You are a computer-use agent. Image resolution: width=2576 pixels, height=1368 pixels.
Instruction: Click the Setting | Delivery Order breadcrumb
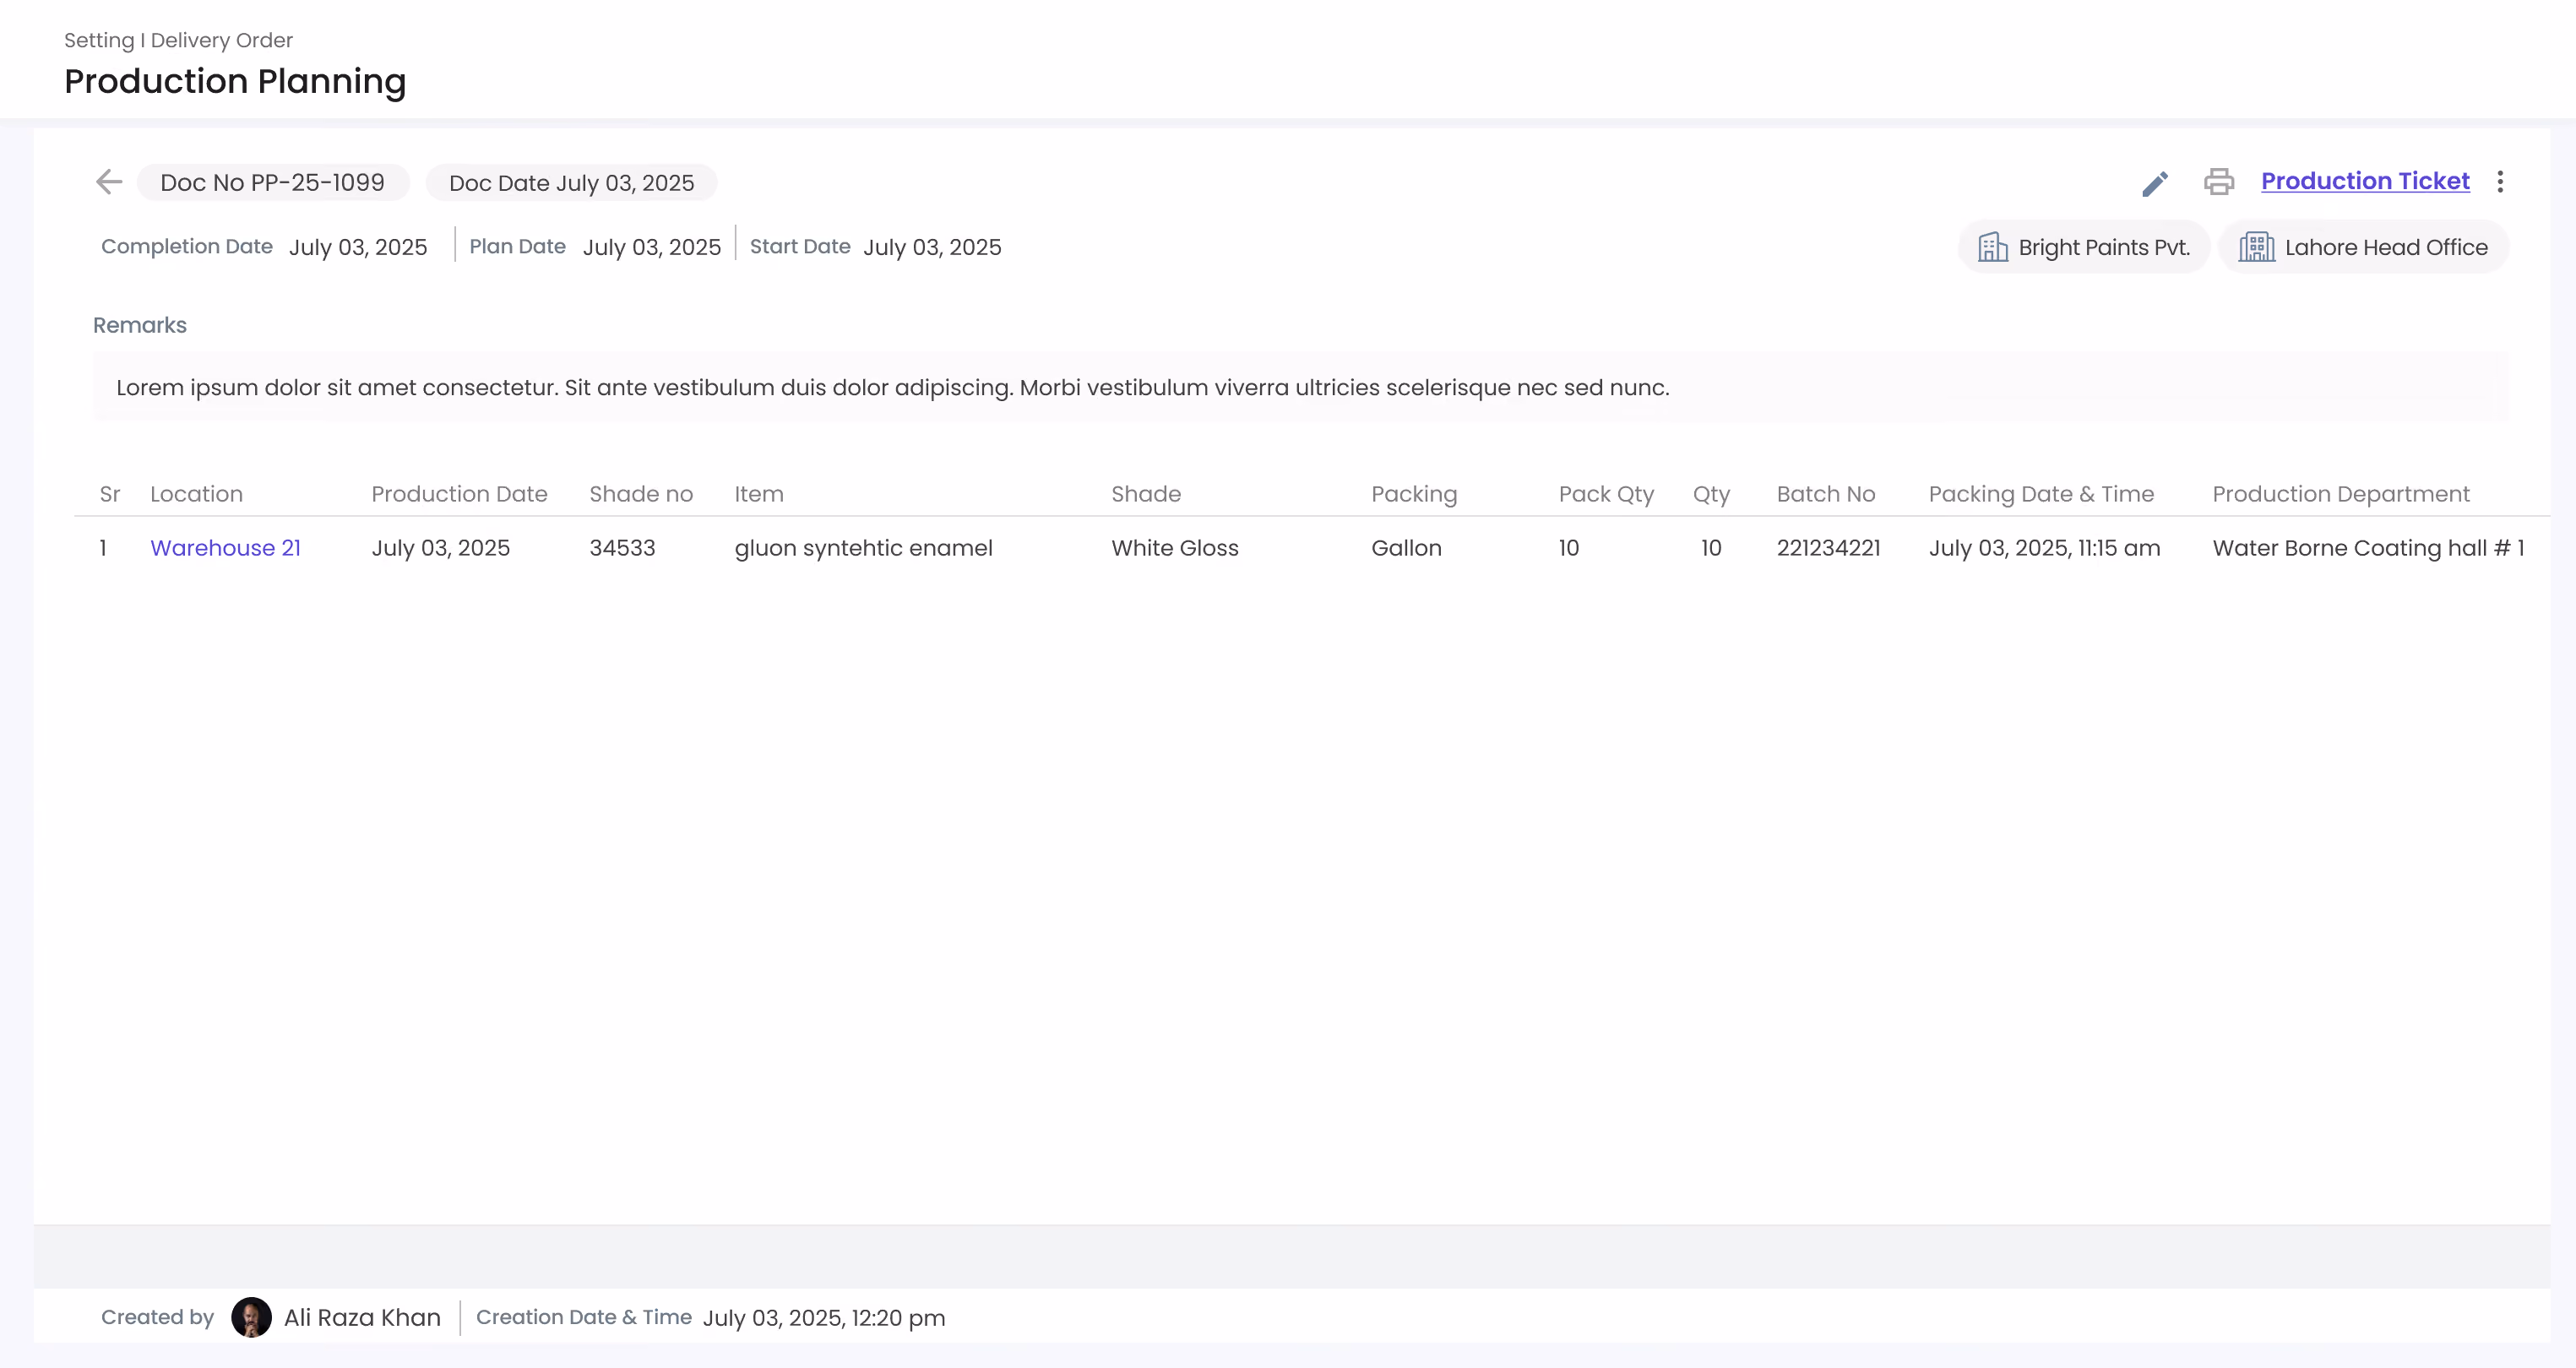pyautogui.click(x=178, y=41)
